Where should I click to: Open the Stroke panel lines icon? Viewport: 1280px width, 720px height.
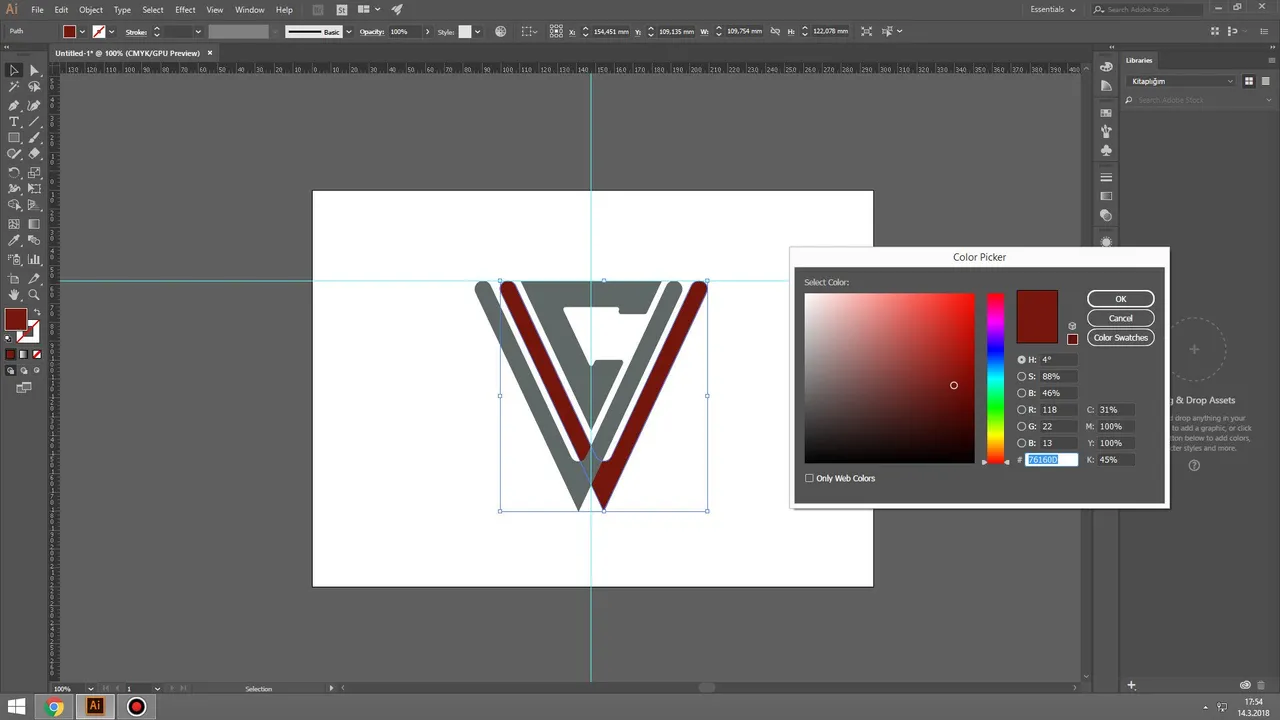(1106, 177)
